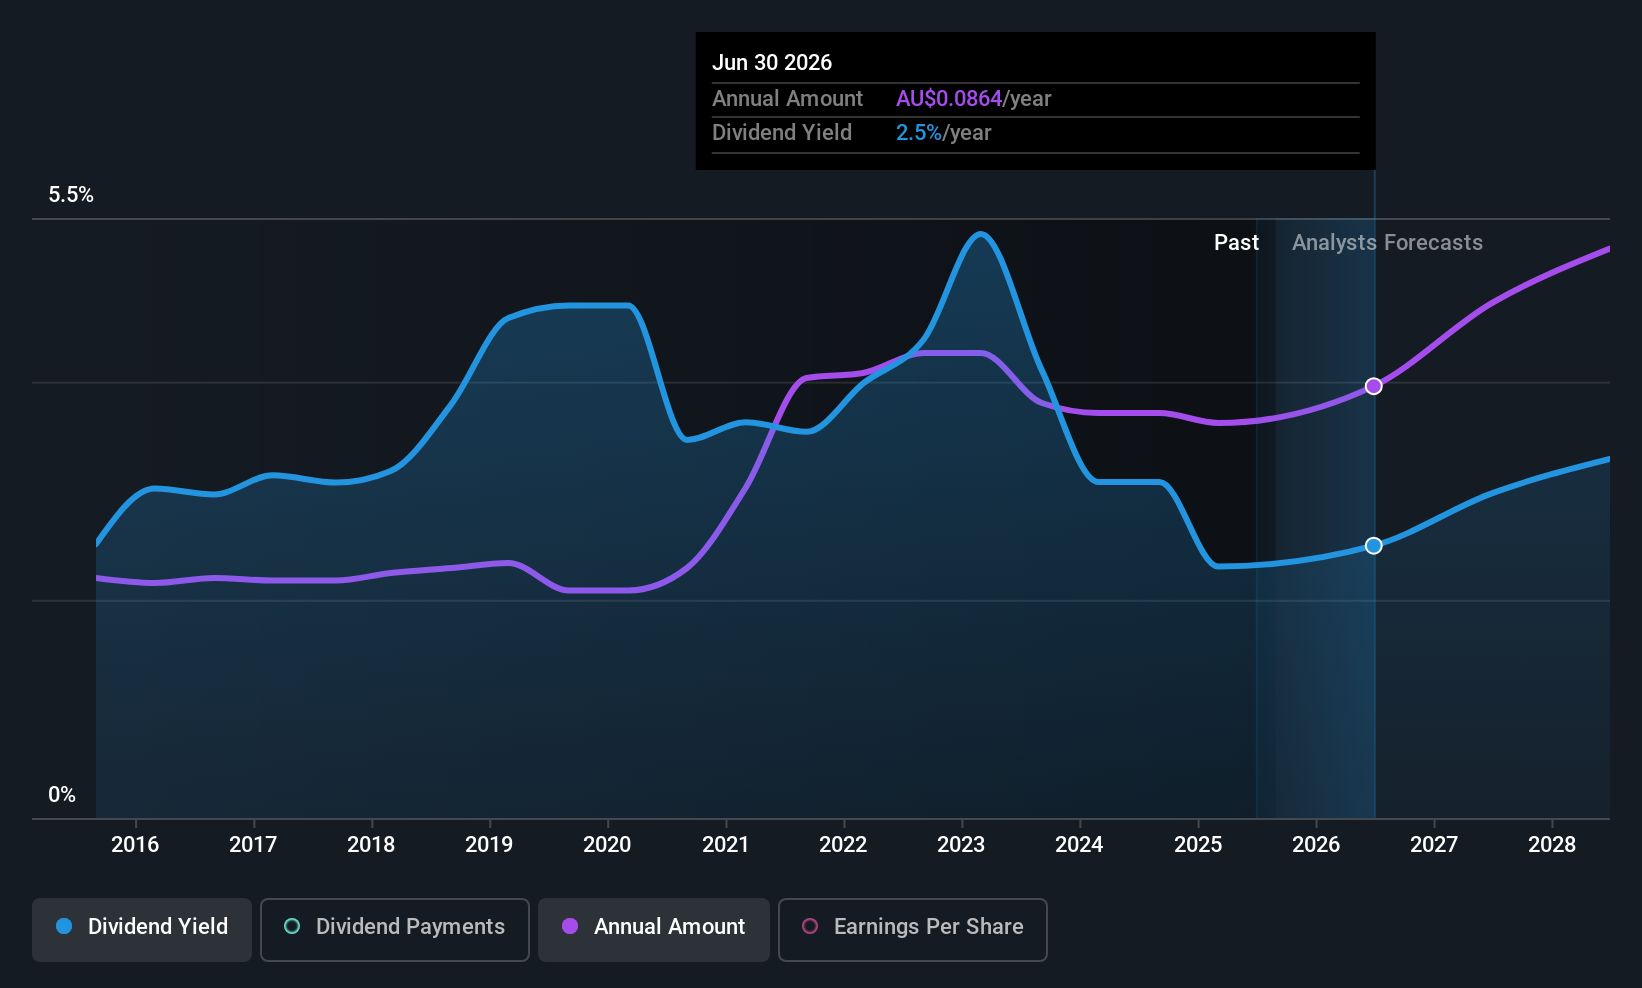Select the purple data point marker on chart
Viewport: 1642px width, 988px height.
pyautogui.click(x=1374, y=386)
